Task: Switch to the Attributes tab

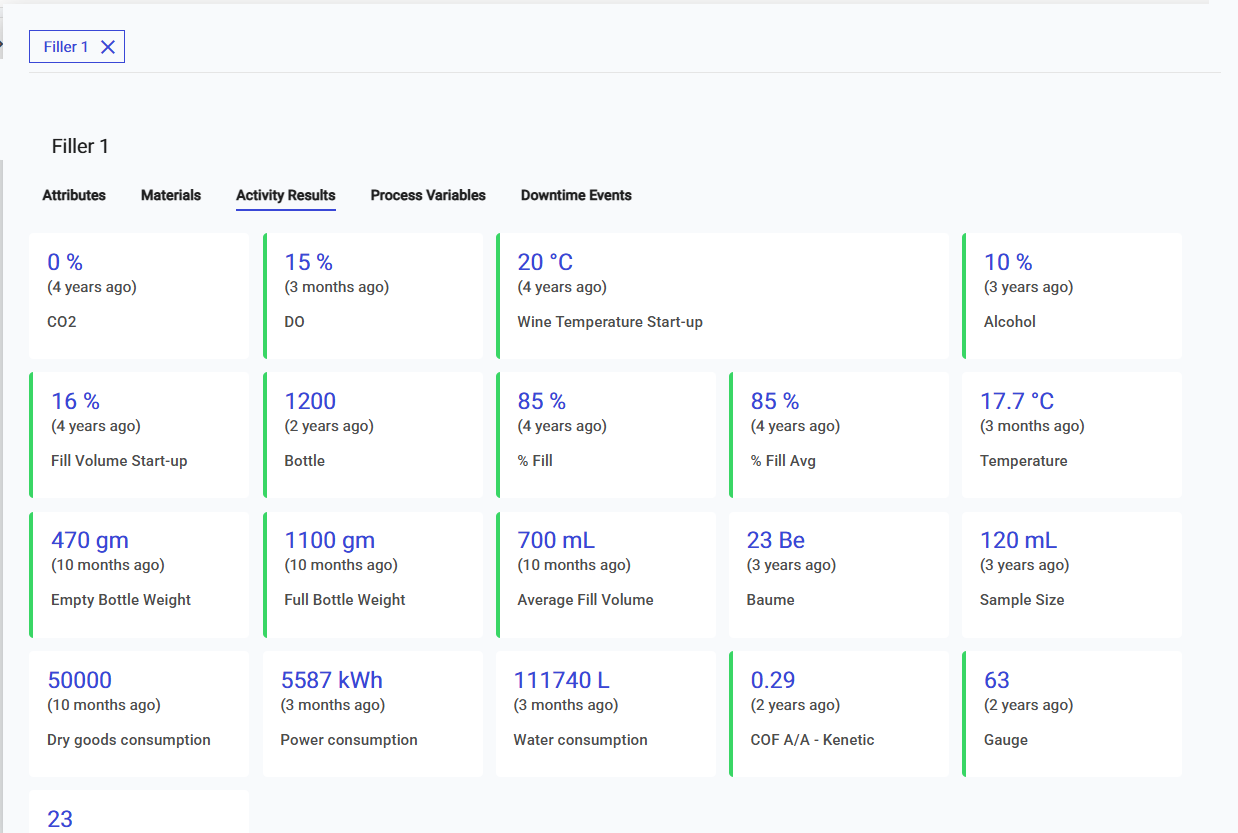Action: 74,195
